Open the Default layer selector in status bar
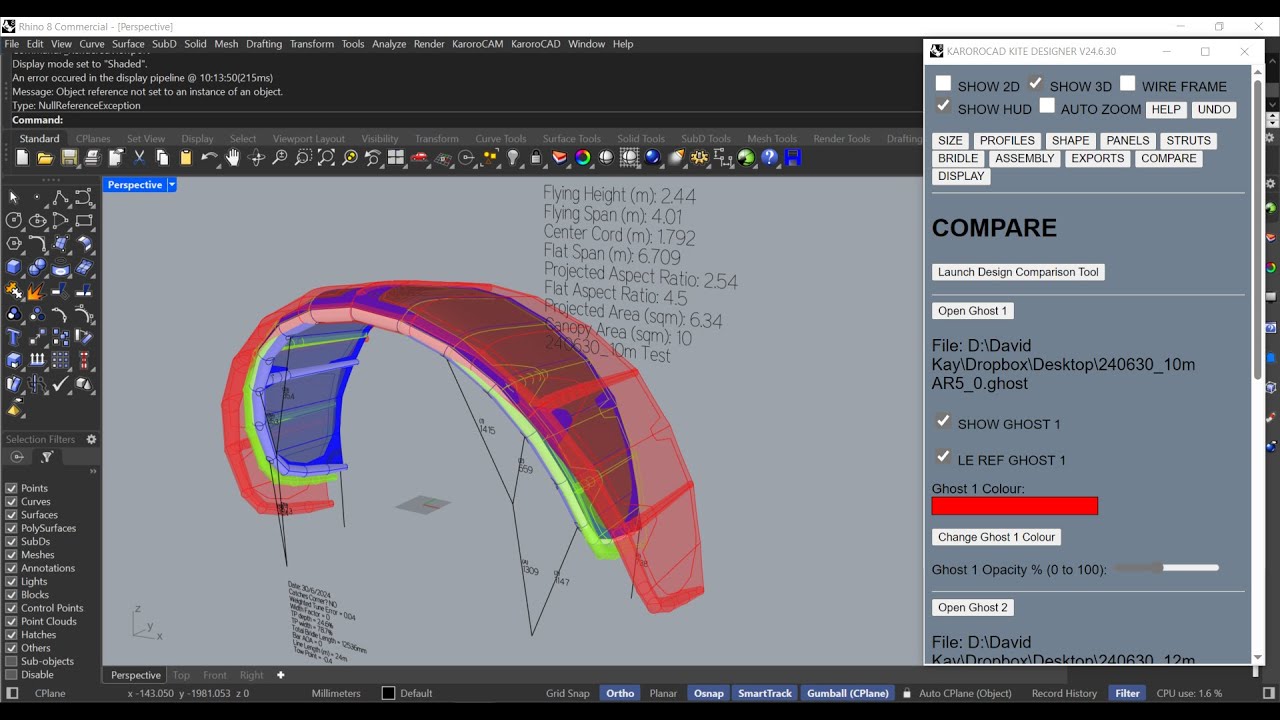 coord(408,693)
